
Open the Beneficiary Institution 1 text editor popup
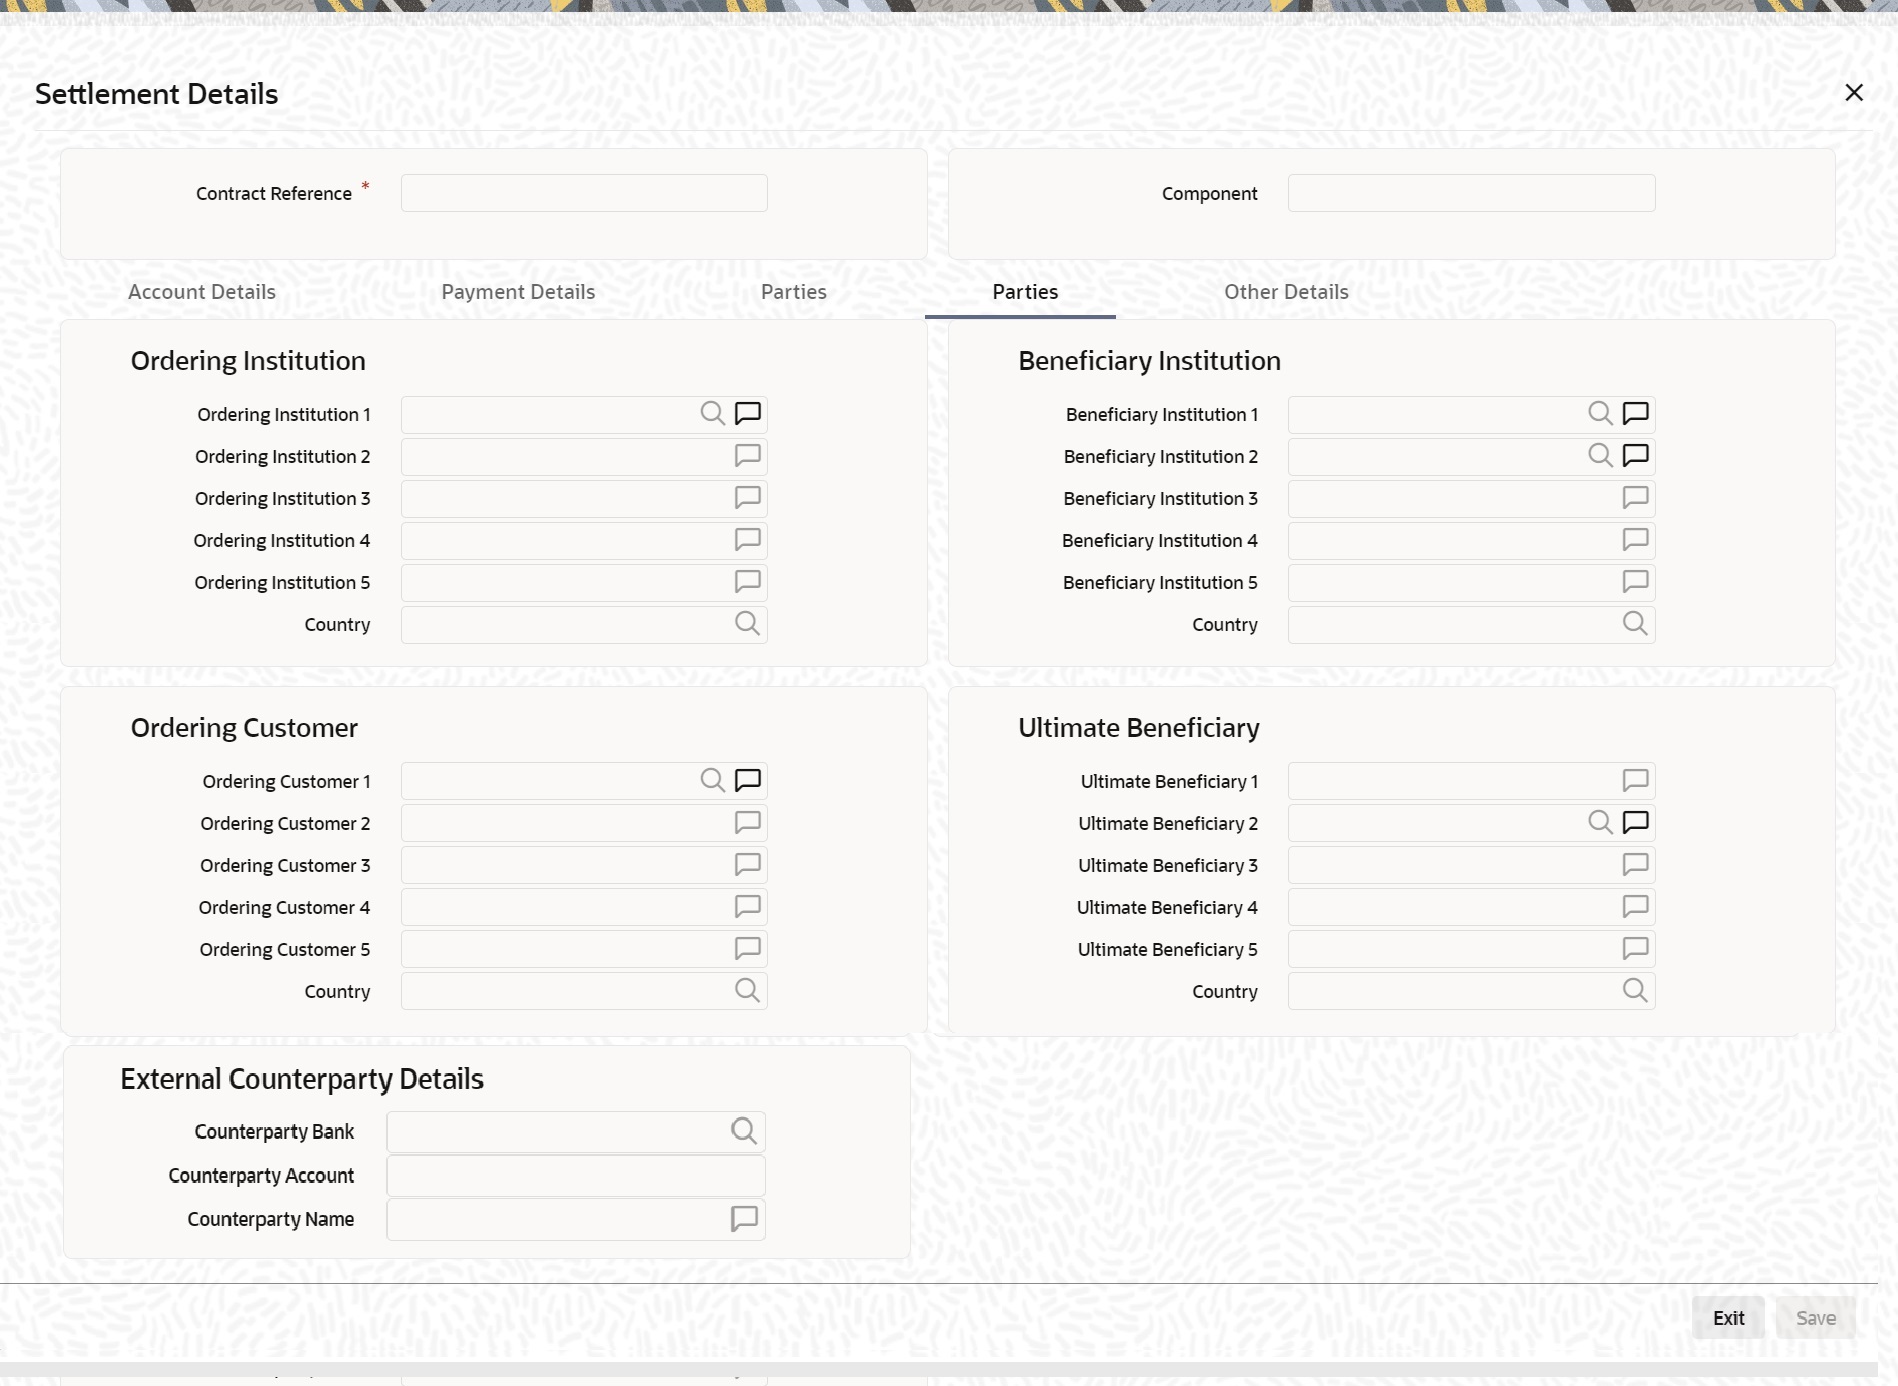[1636, 413]
